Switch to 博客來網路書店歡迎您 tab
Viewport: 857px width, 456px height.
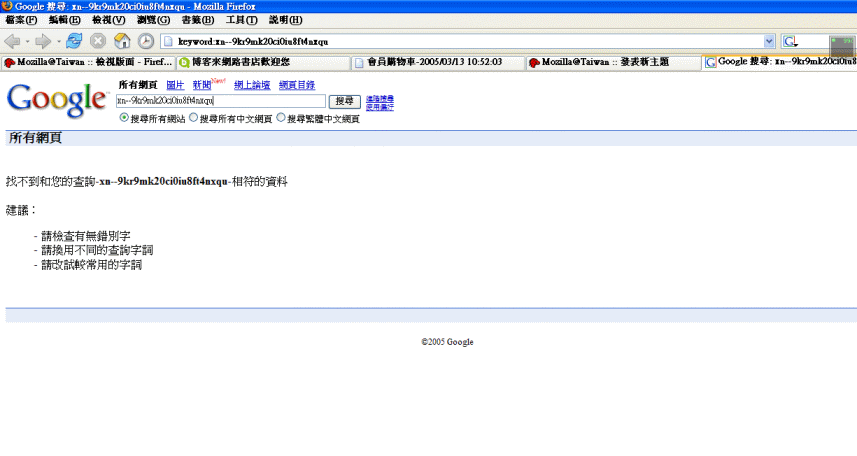263,62
